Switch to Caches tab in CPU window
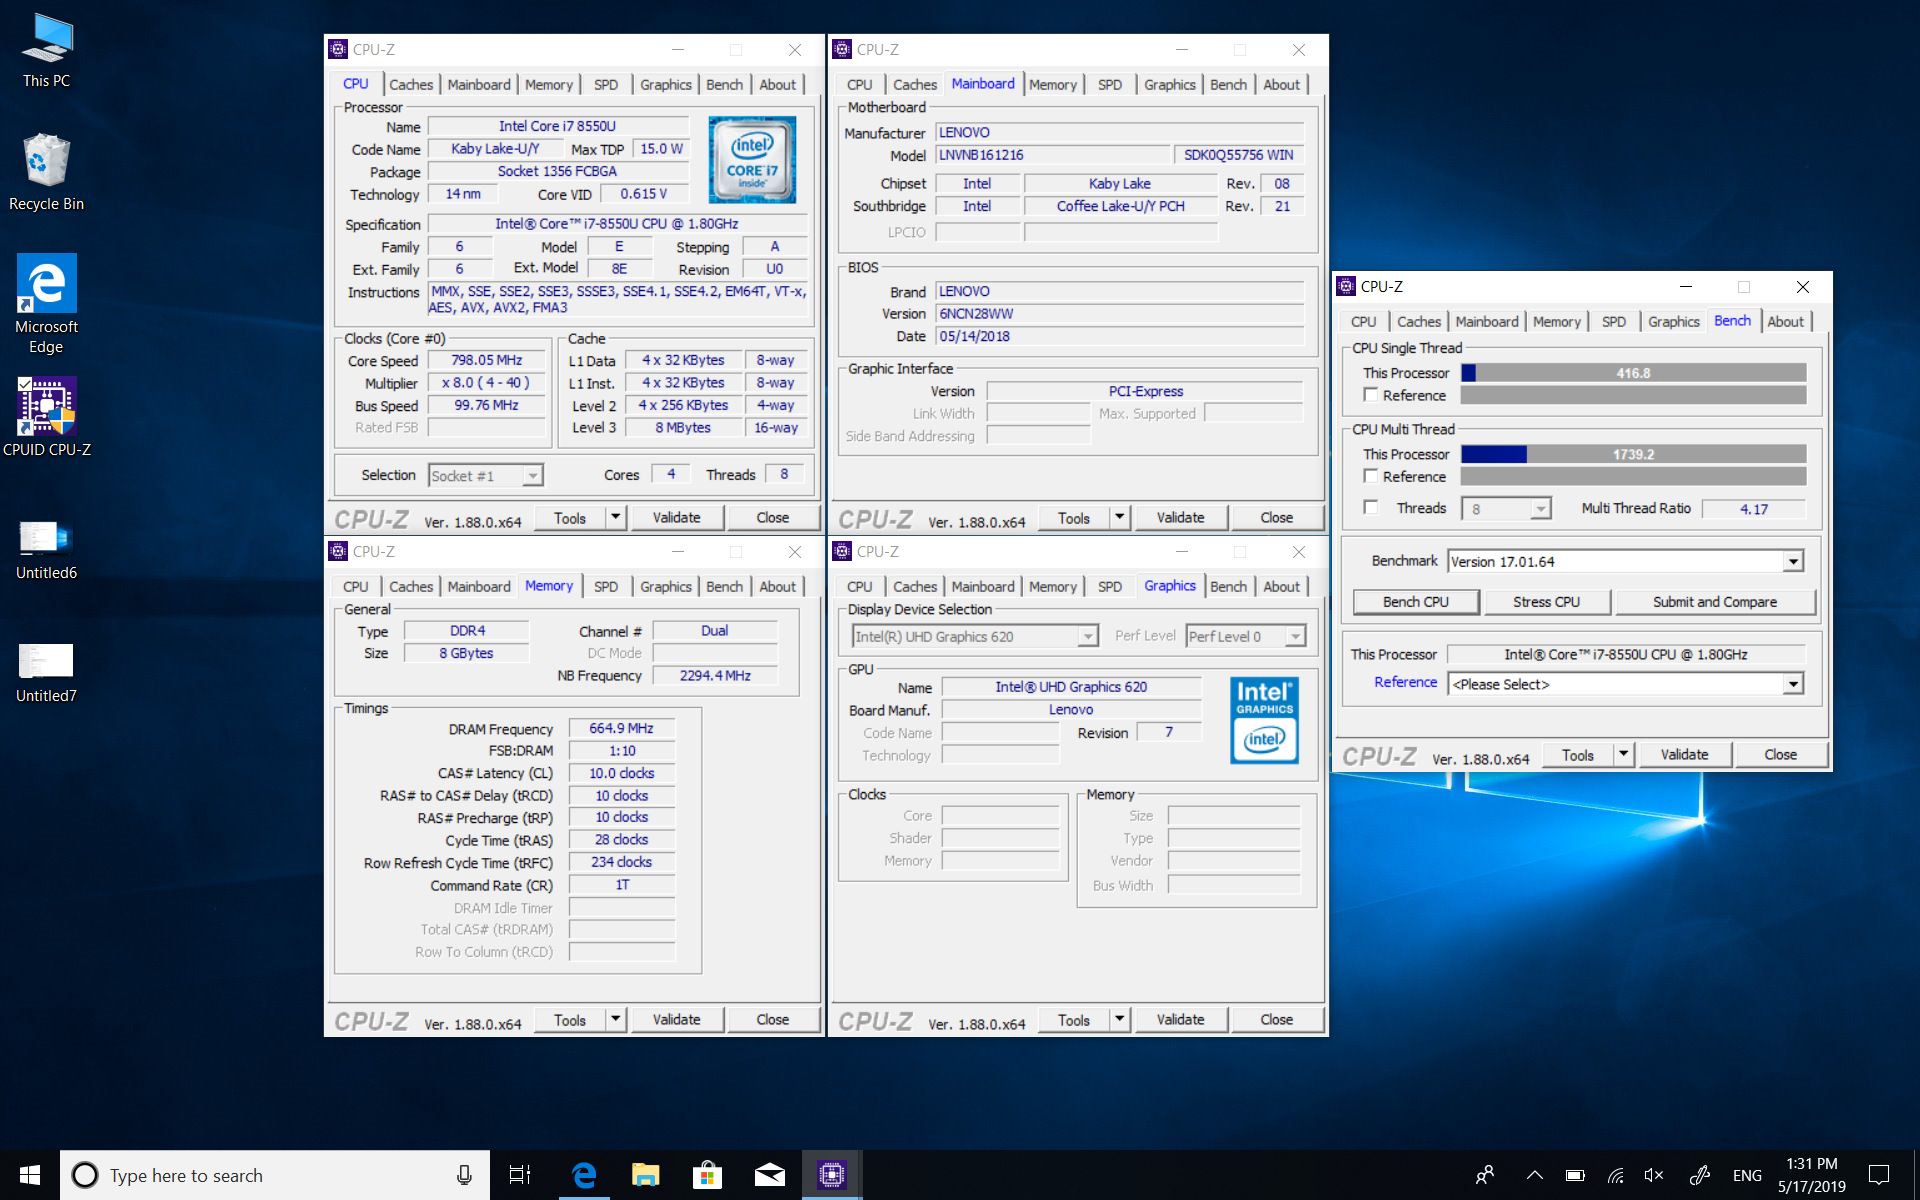This screenshot has height=1200, width=1920. pos(411,84)
